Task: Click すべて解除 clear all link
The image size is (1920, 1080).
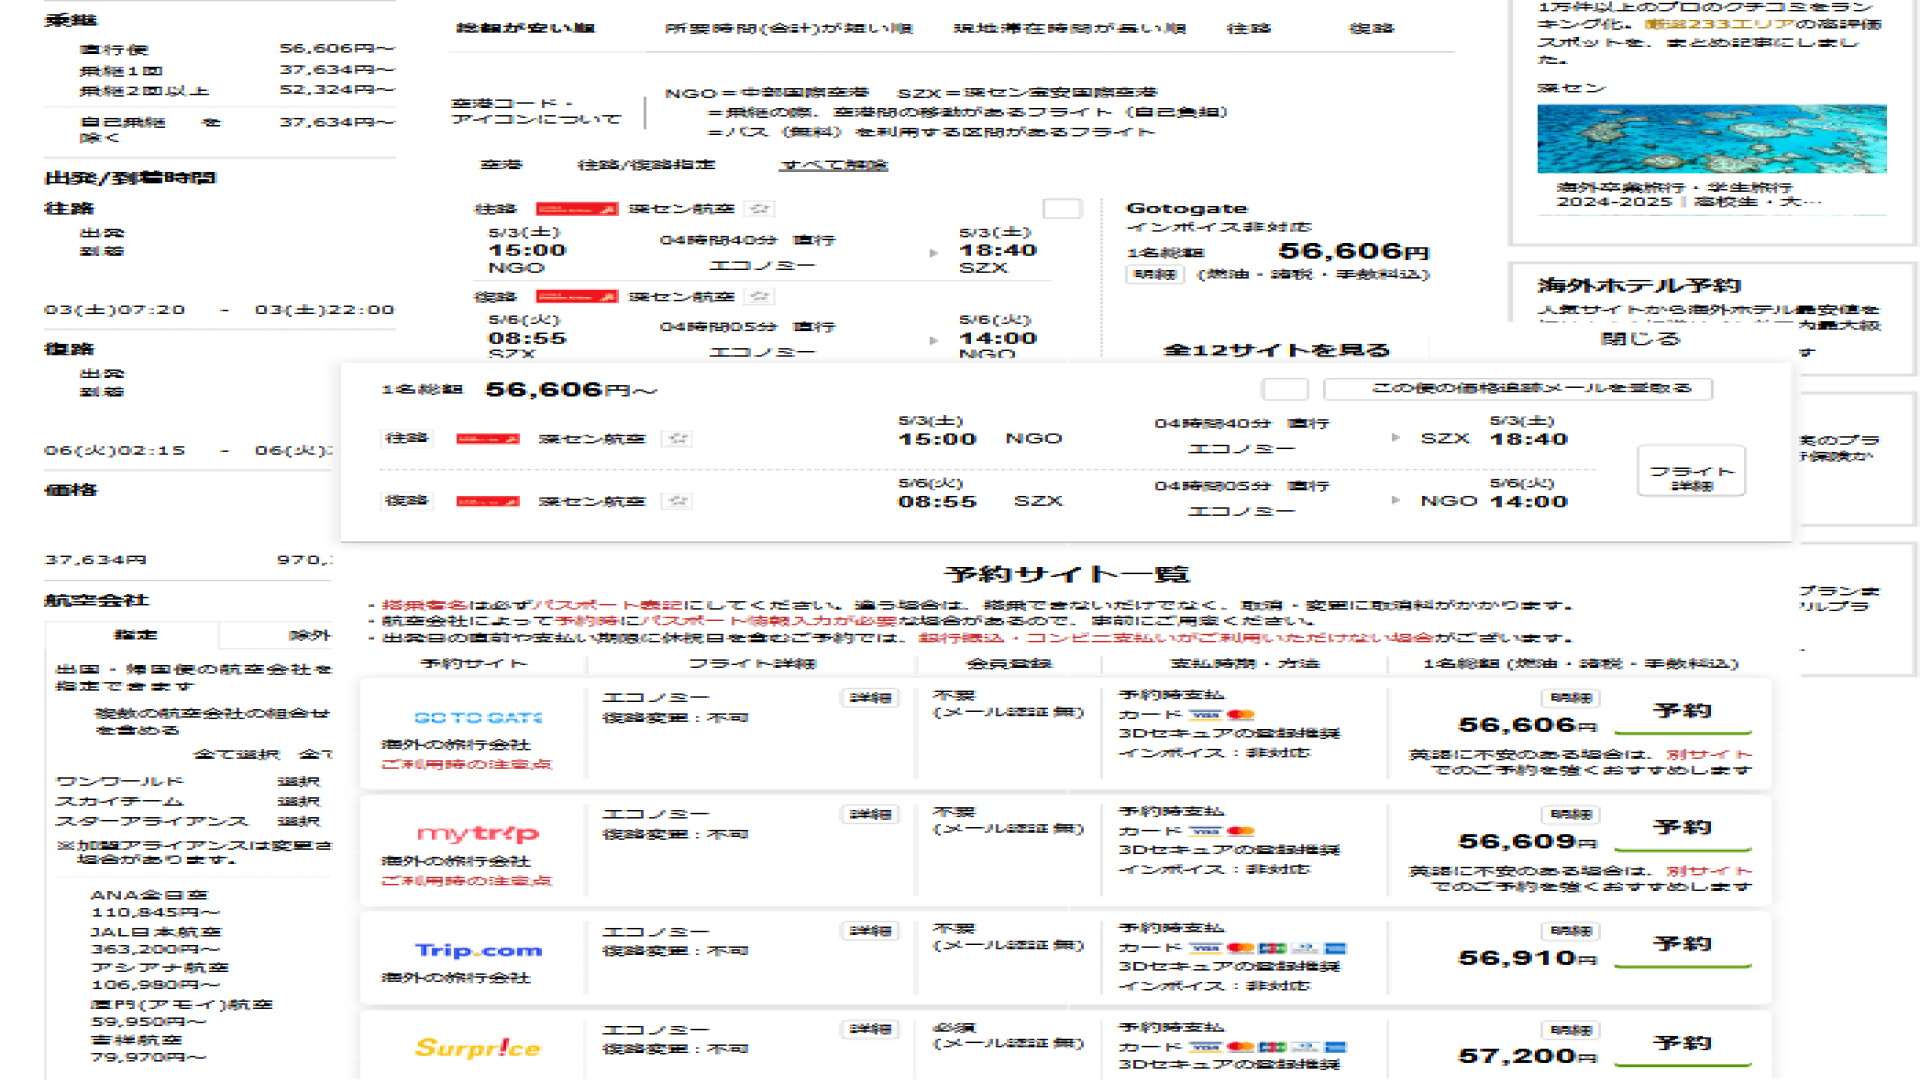Action: (x=834, y=165)
